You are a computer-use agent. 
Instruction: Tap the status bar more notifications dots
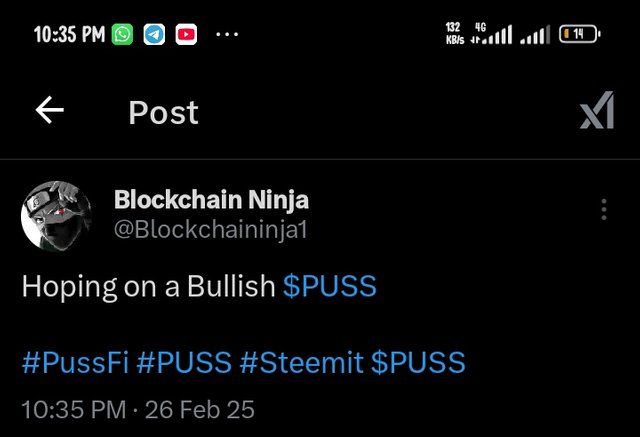click(x=227, y=35)
